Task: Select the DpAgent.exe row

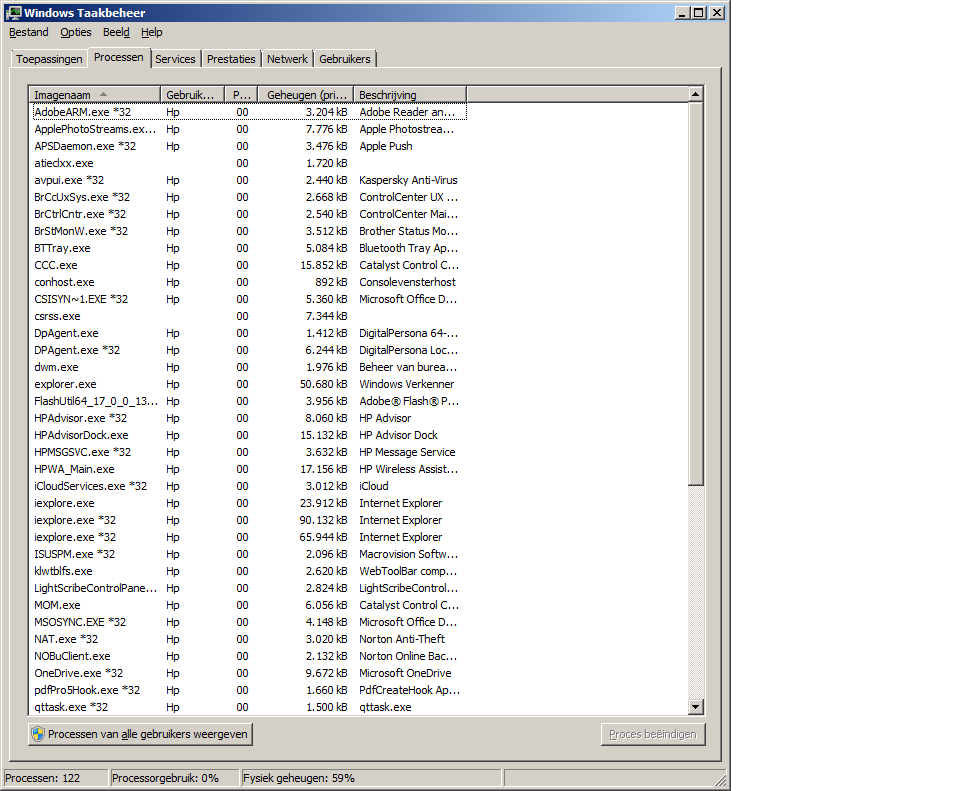Action: pyautogui.click(x=249, y=333)
